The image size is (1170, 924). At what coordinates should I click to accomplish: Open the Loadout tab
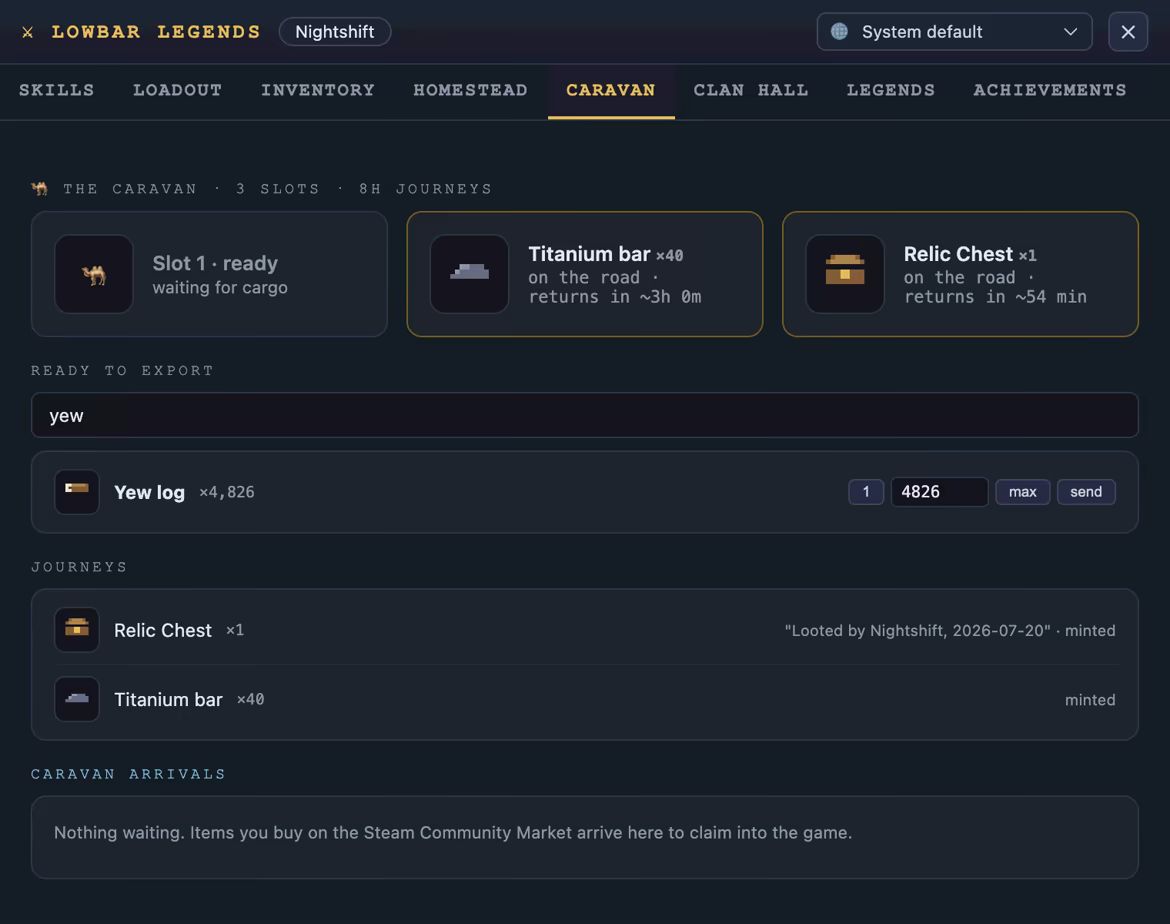(178, 90)
